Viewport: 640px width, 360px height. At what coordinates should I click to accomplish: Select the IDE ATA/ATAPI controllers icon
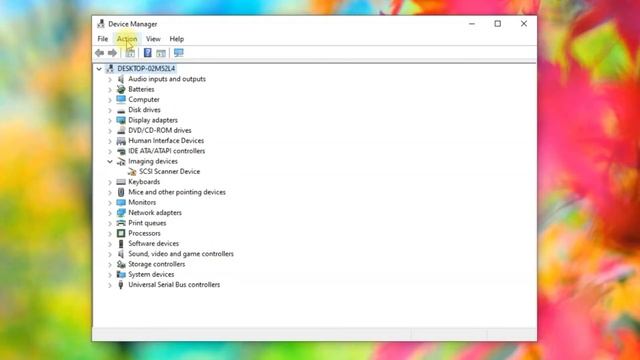click(x=121, y=151)
